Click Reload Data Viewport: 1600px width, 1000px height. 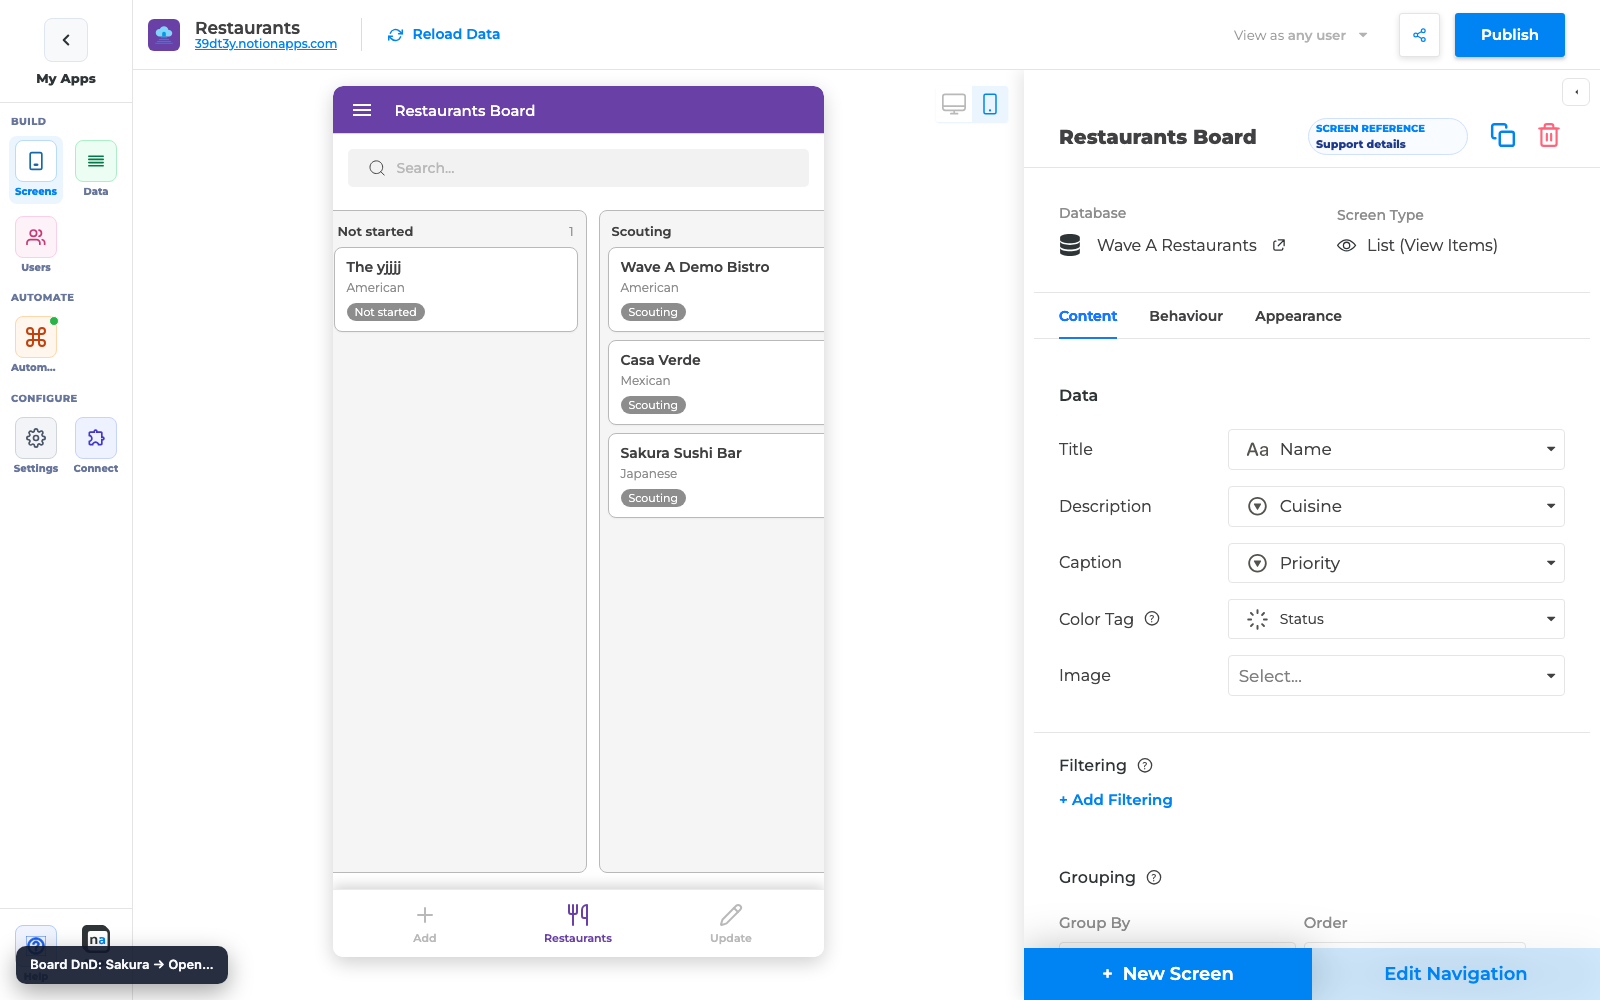coord(444,34)
